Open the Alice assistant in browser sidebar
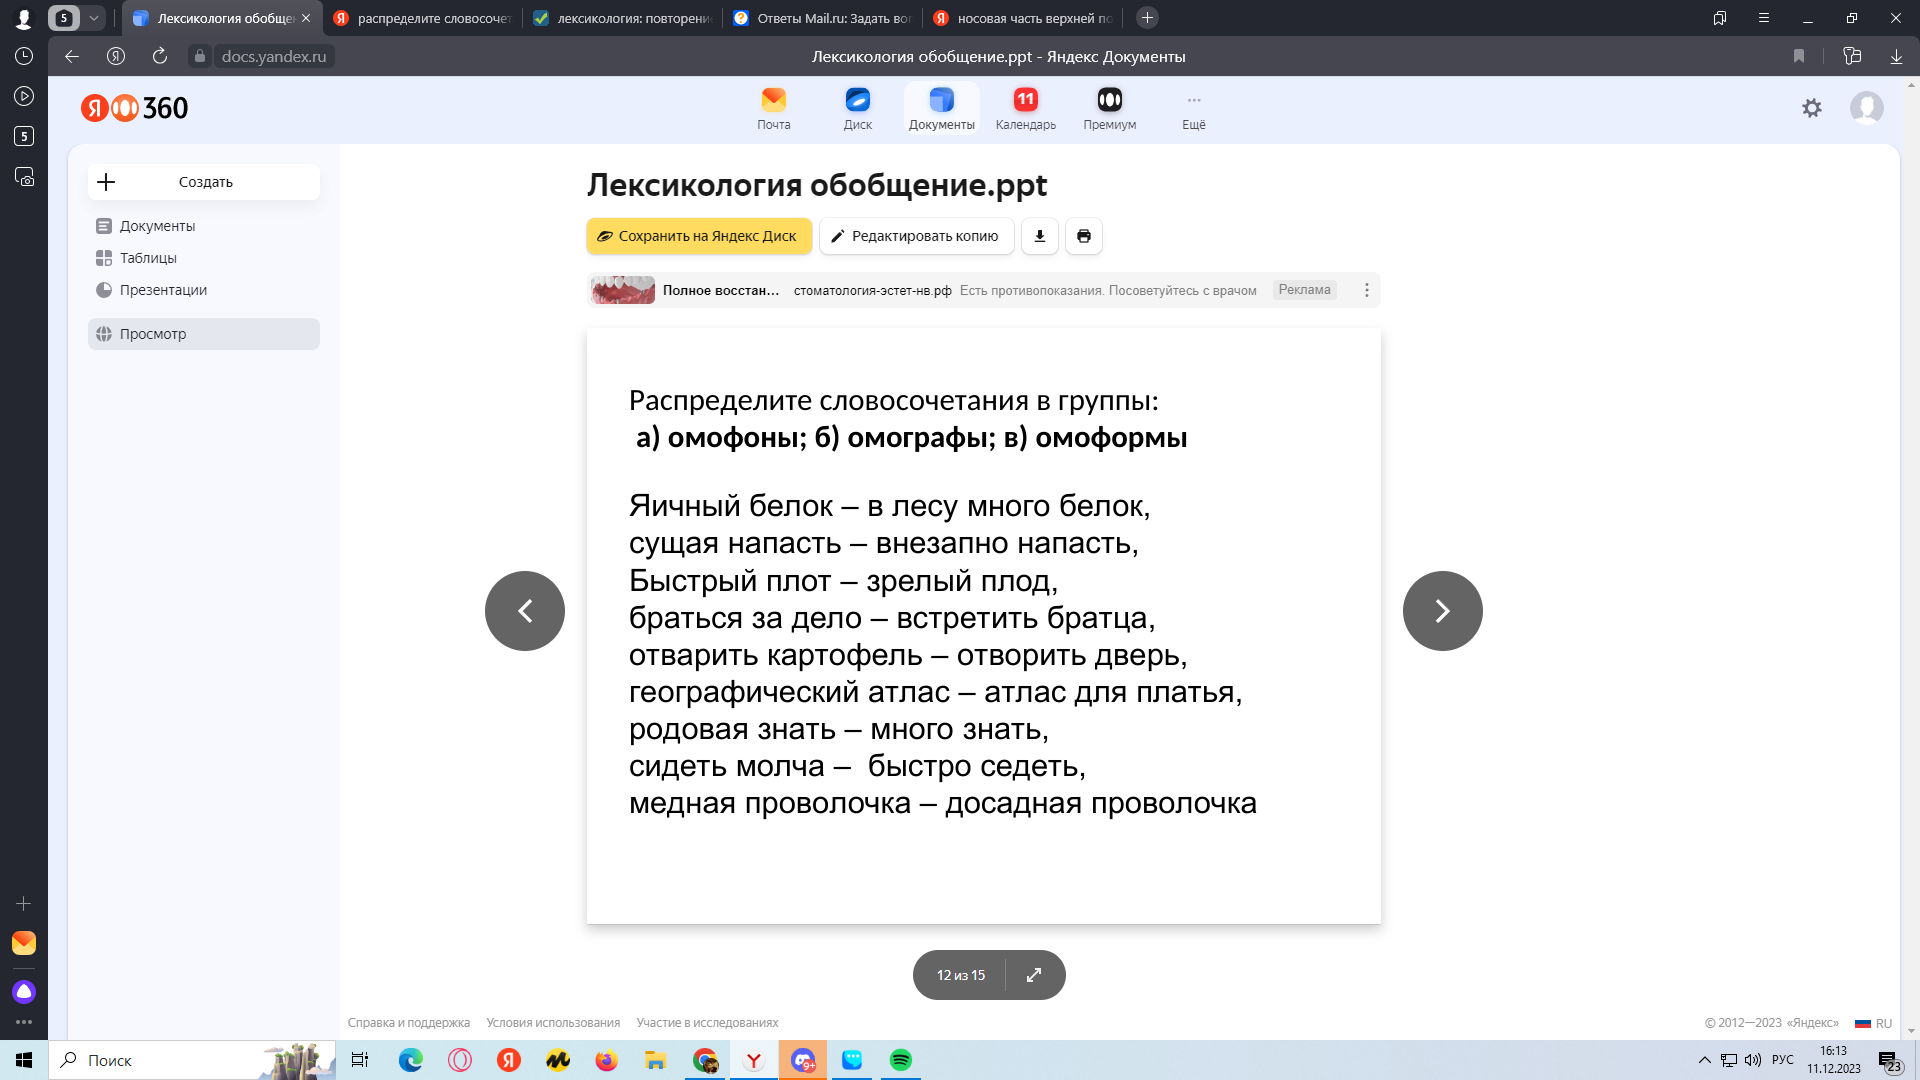 [24, 991]
